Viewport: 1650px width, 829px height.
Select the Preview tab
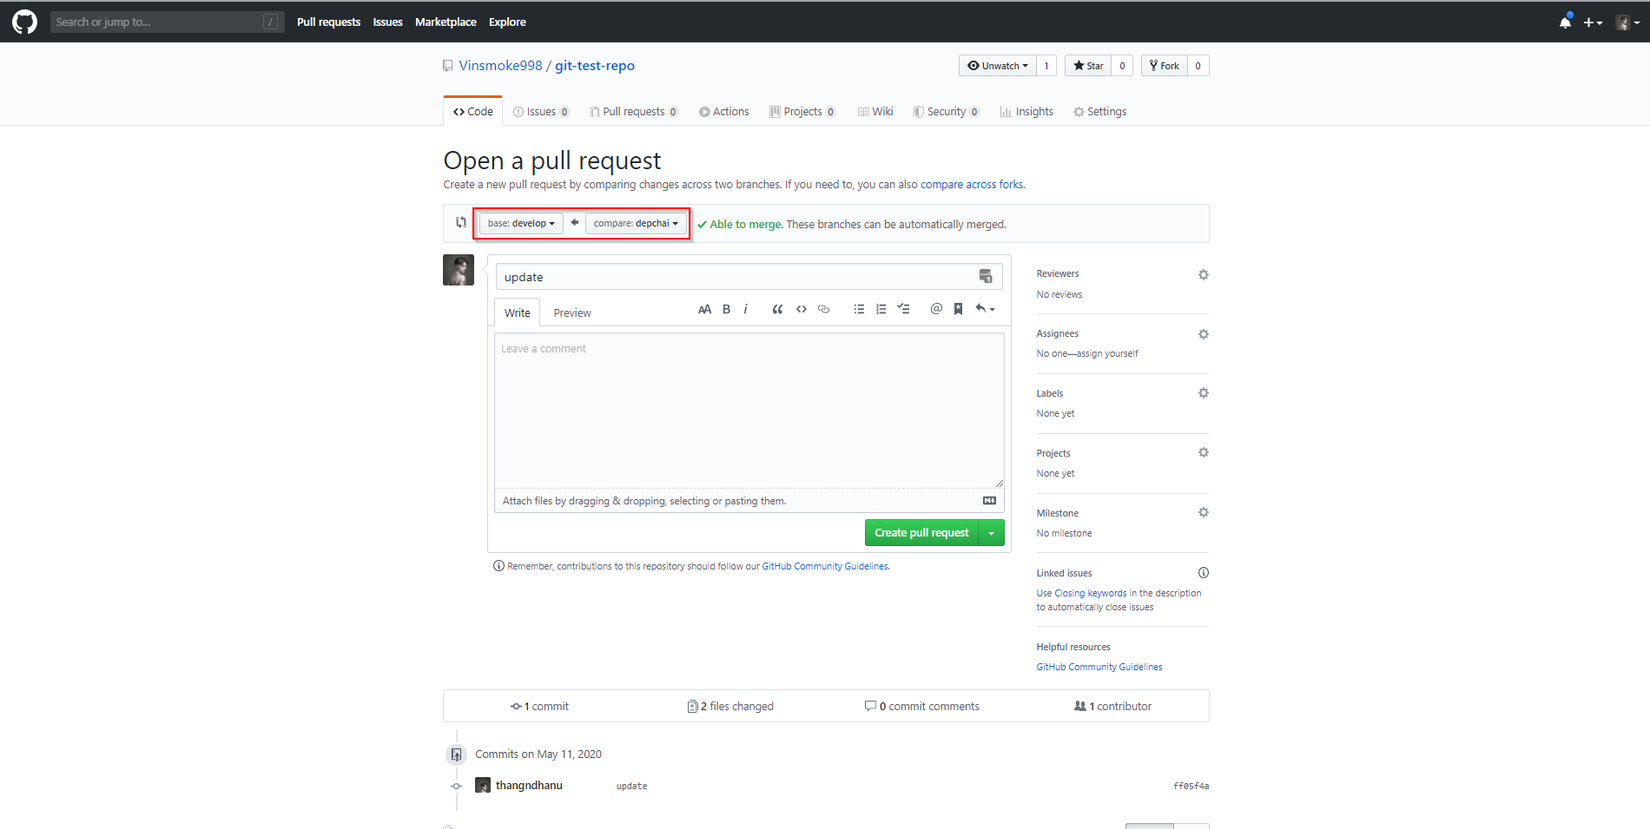tap(572, 313)
